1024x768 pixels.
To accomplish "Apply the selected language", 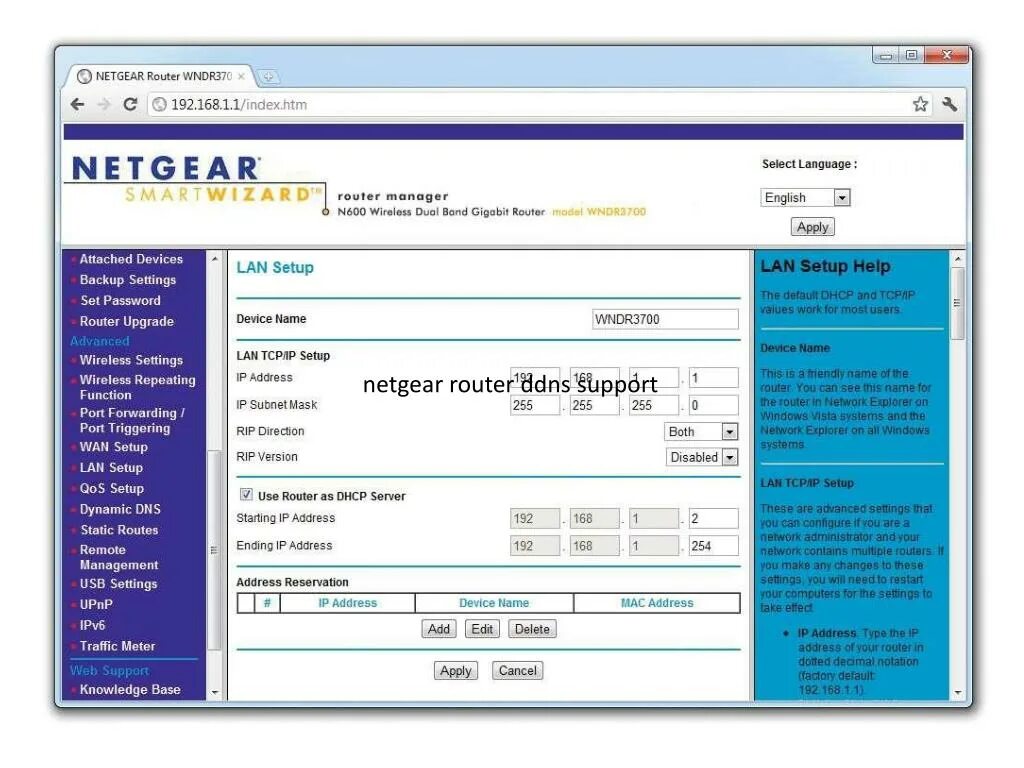I will 812,227.
